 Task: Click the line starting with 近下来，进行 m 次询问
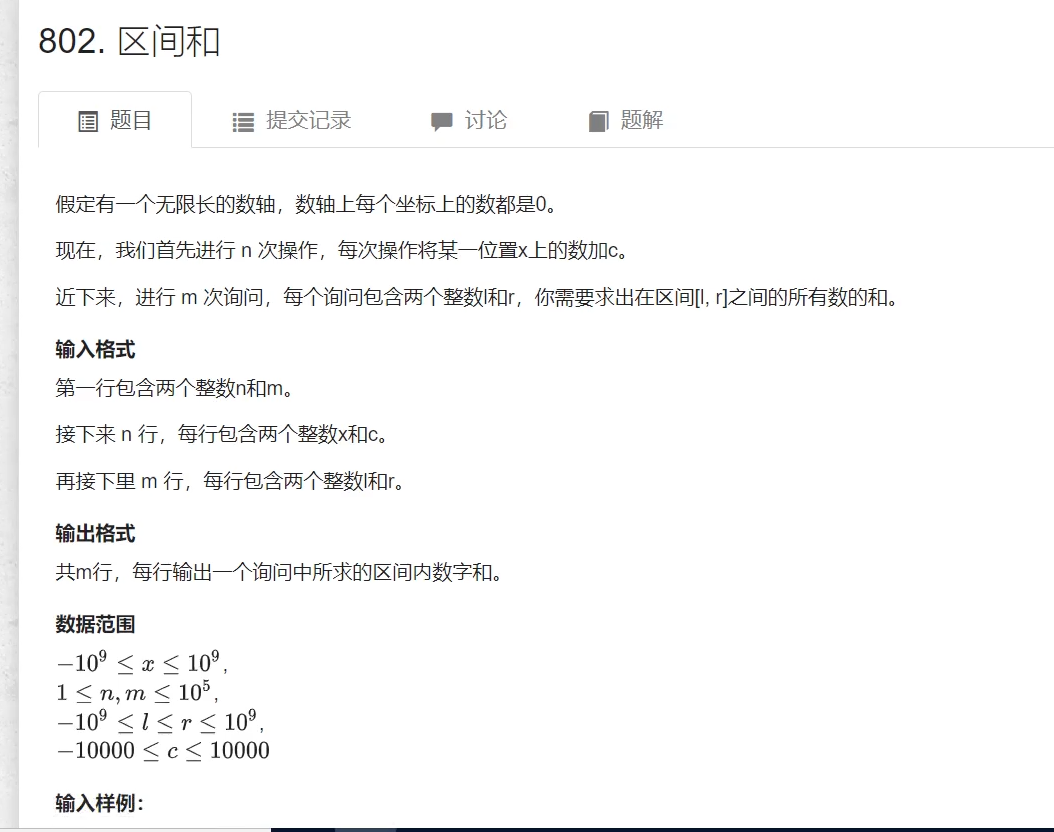(x=477, y=297)
